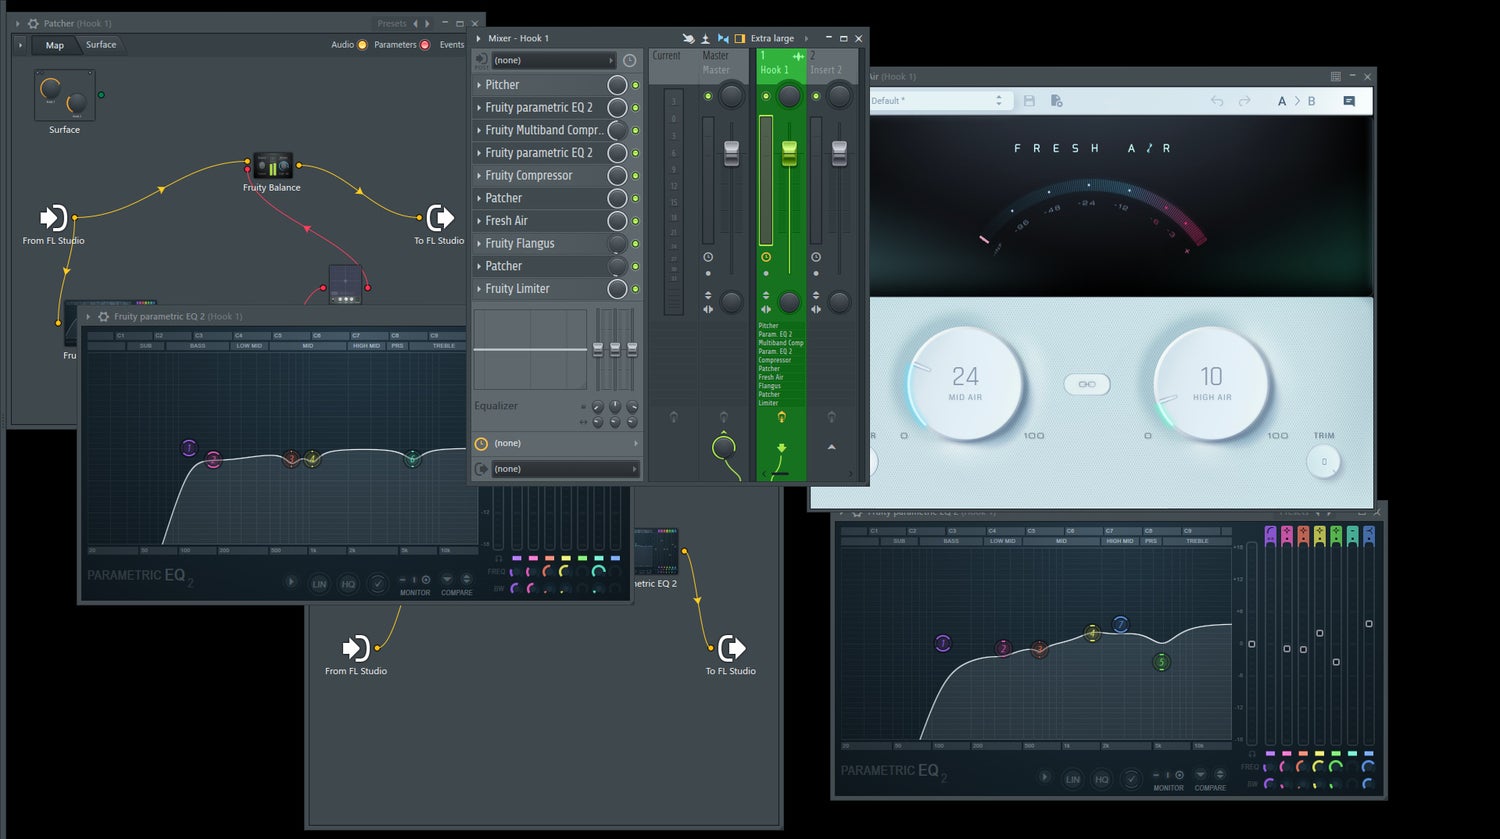Click the Events option in Patcher
Screen dimensions: 1500x839
pos(452,45)
